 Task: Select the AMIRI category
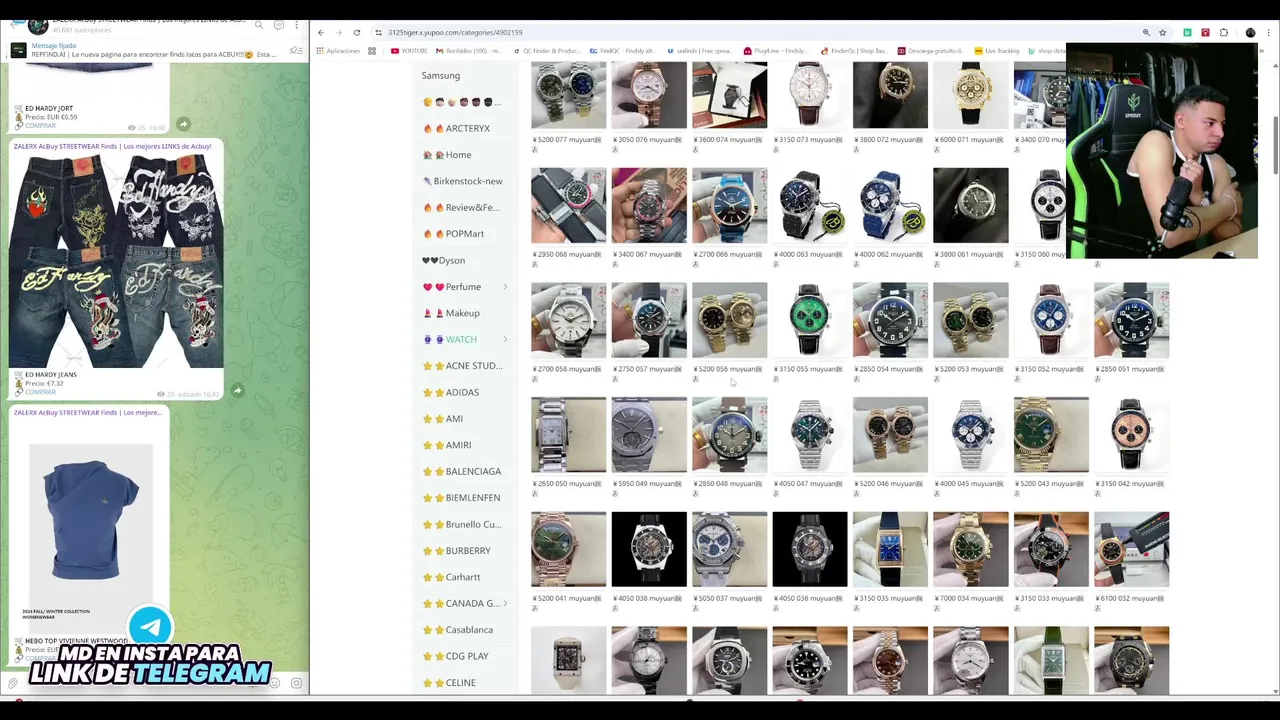(447, 445)
